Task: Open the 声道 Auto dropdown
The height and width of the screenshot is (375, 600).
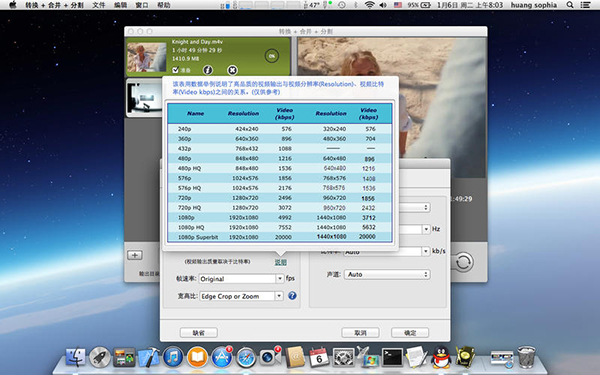Action: click(x=387, y=274)
